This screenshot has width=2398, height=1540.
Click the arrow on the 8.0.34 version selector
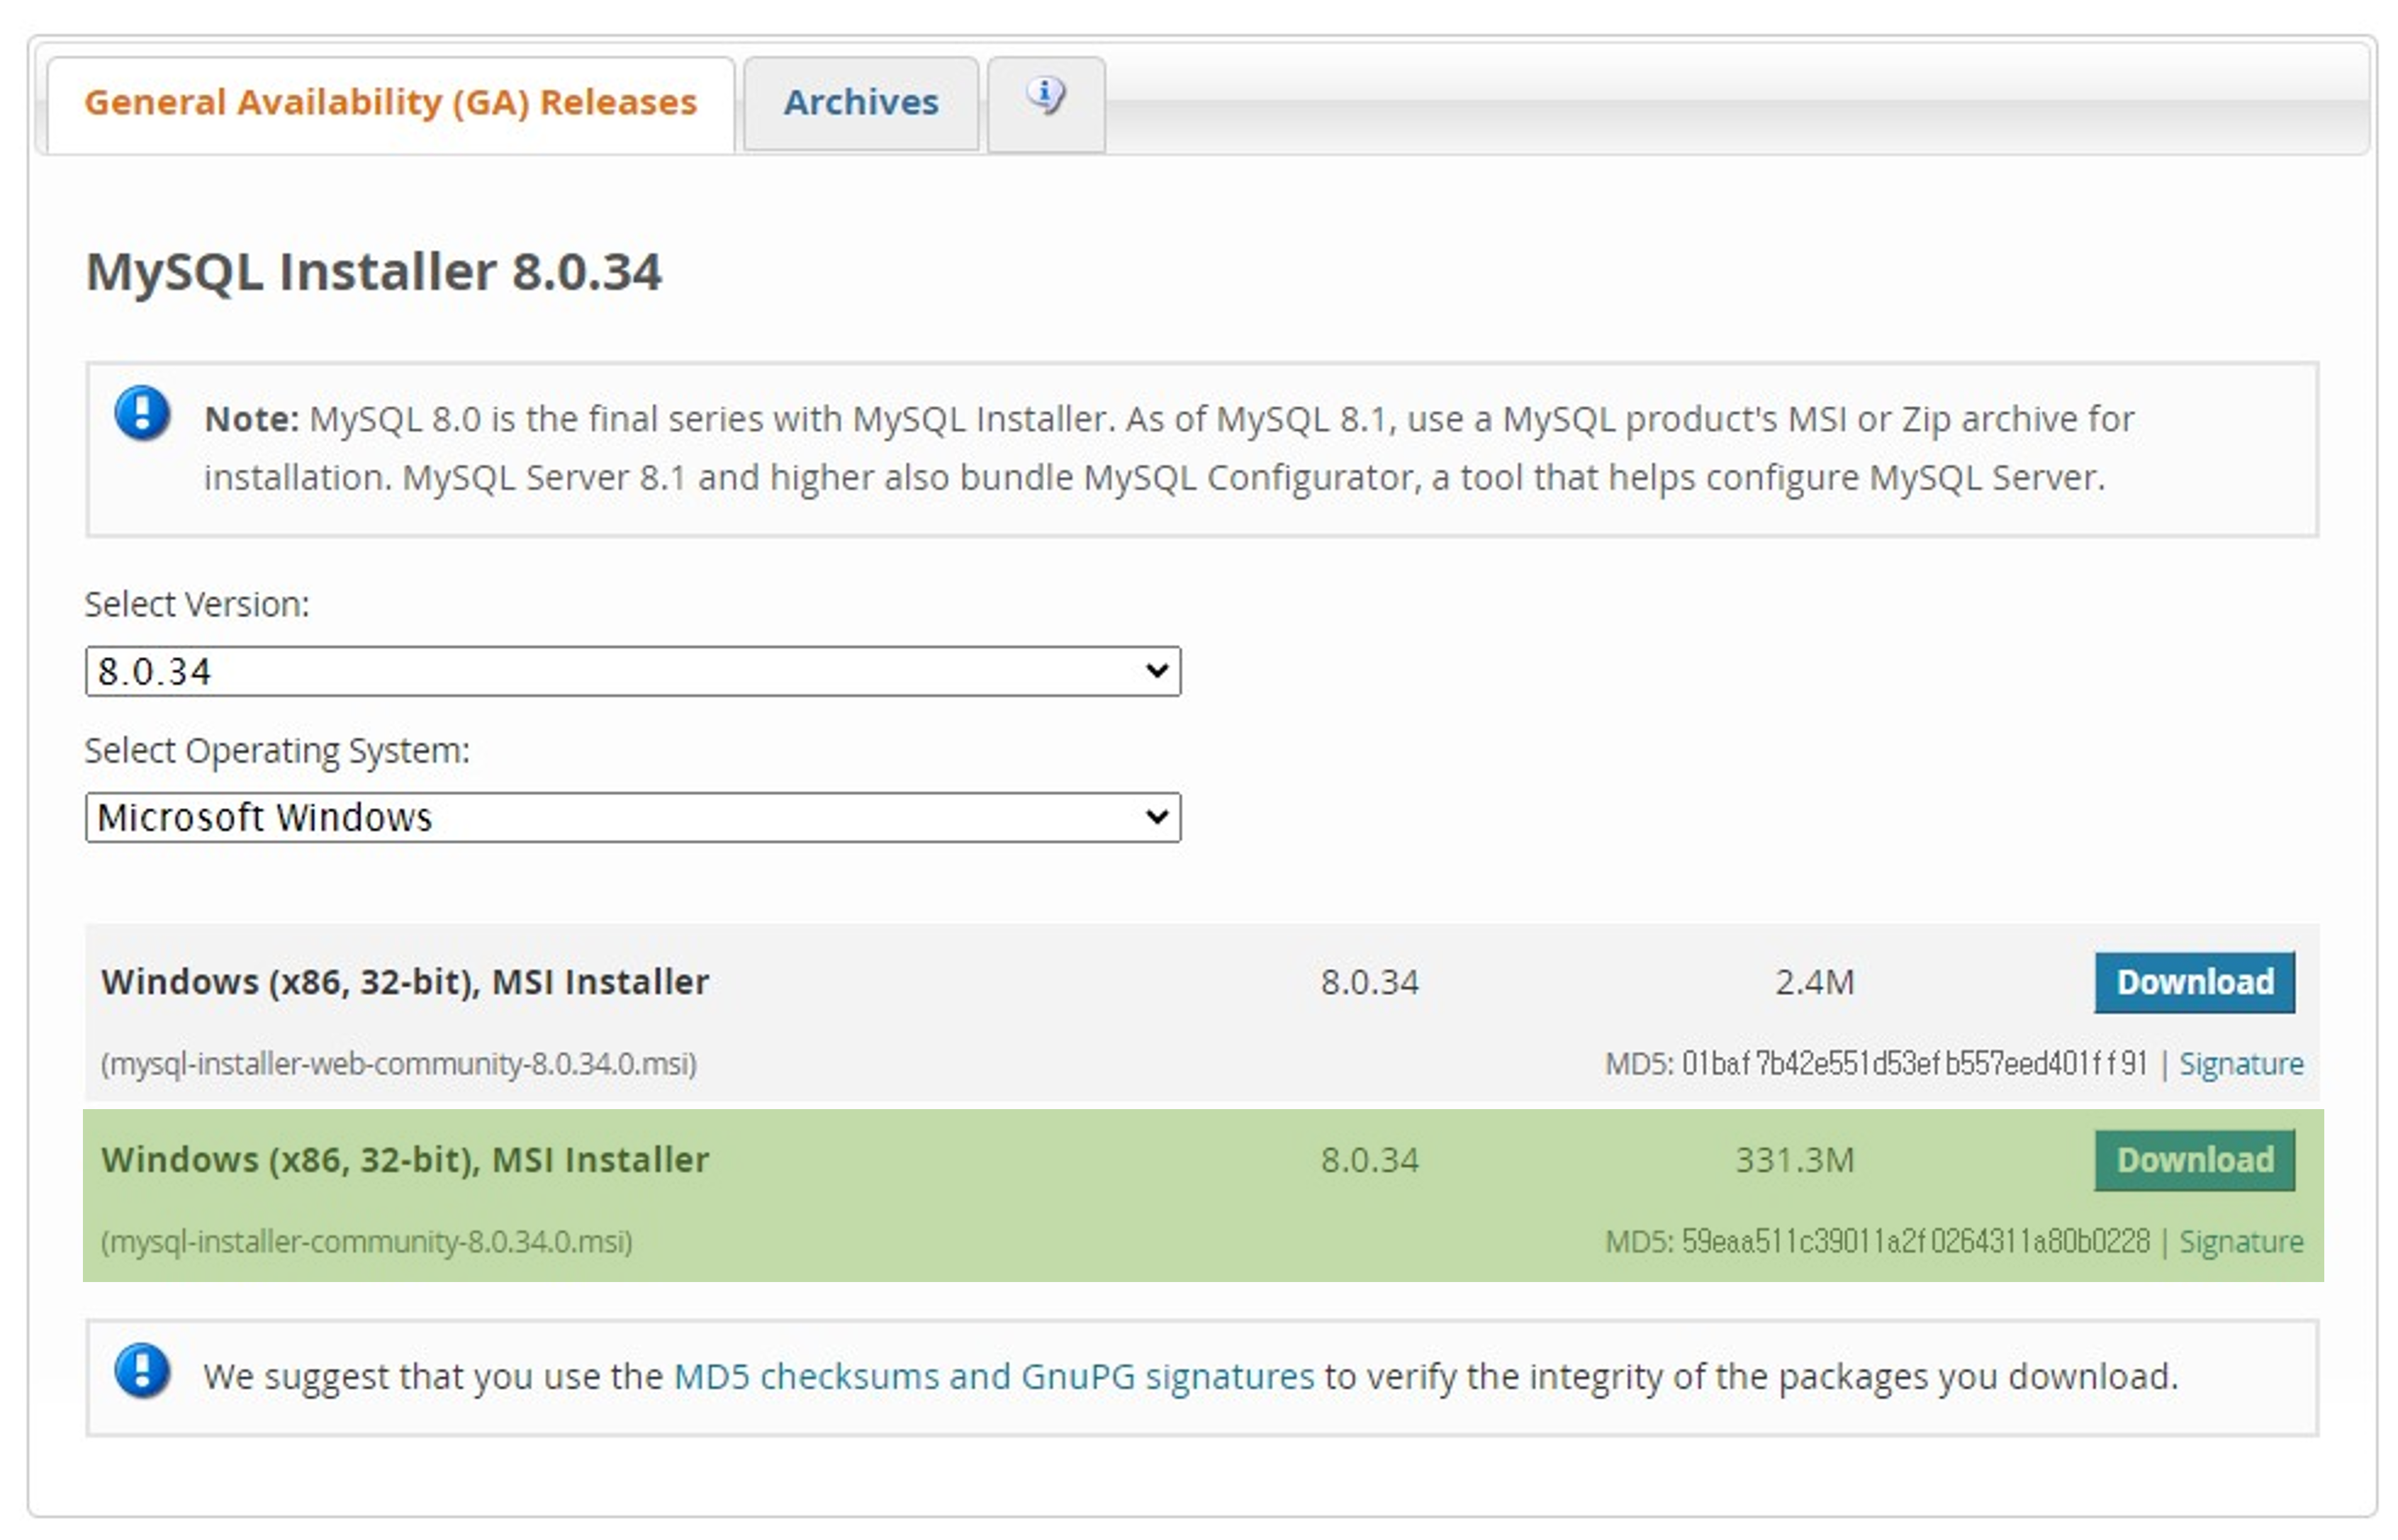pyautogui.click(x=1156, y=671)
